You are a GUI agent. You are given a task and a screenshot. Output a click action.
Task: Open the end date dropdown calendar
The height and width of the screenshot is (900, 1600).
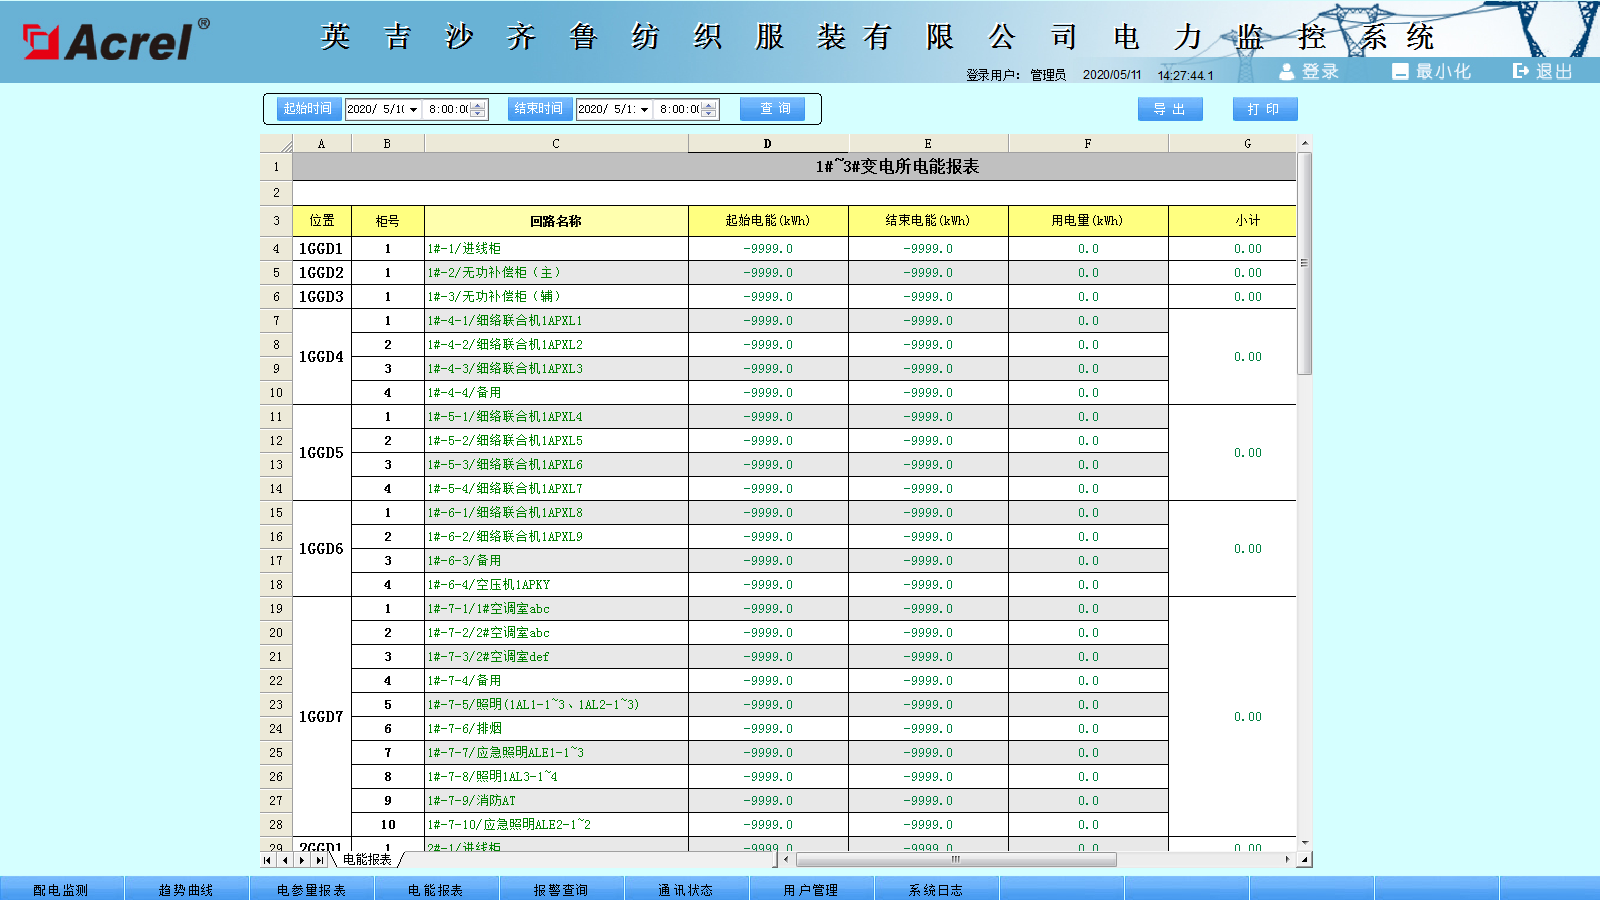(x=644, y=109)
